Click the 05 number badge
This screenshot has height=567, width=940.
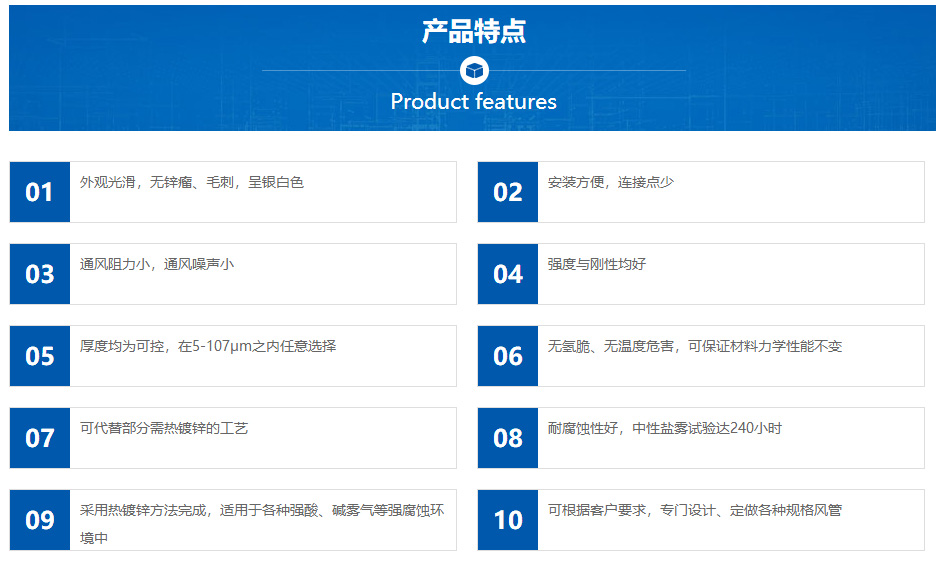[x=40, y=356]
